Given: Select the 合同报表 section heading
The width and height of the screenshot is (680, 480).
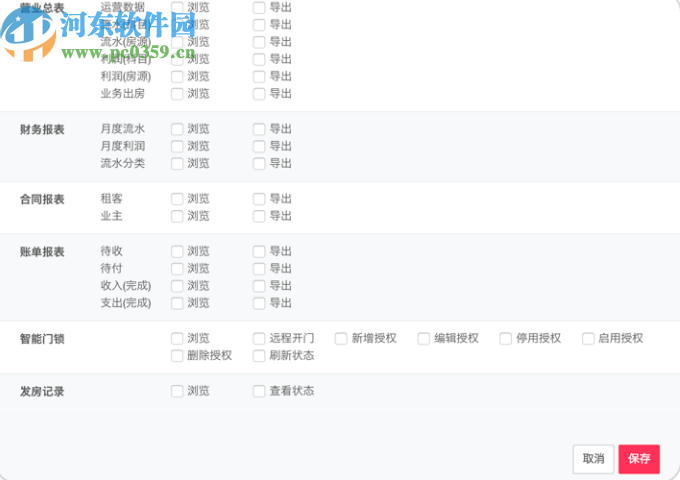Looking at the screenshot, I should pos(42,199).
